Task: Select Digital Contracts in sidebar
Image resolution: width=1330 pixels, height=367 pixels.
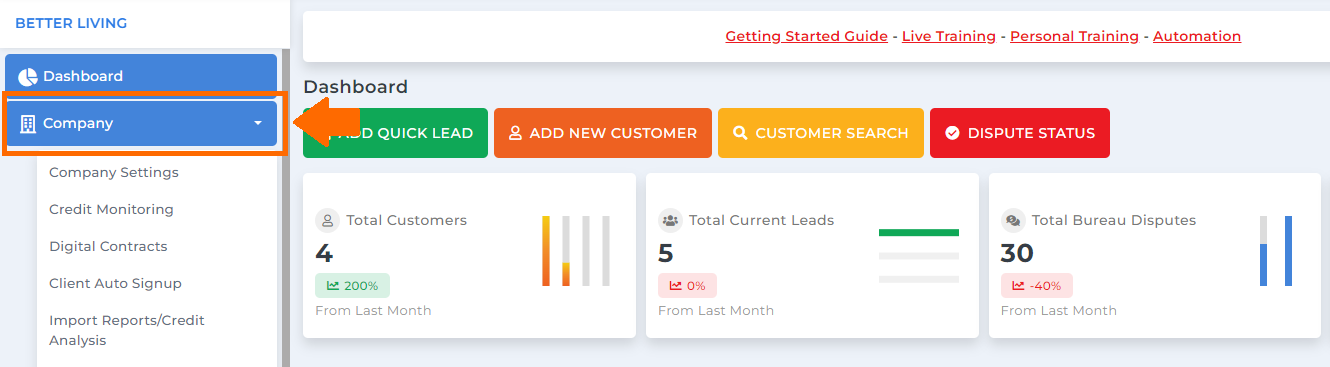Action: pos(108,246)
